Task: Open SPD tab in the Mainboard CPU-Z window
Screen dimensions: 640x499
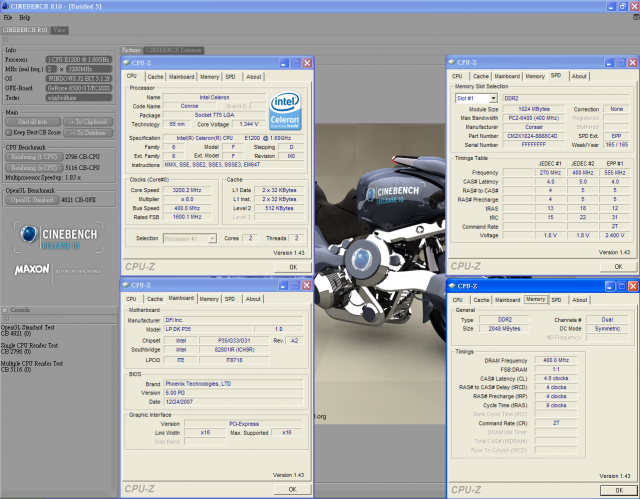Action: pos(230,299)
